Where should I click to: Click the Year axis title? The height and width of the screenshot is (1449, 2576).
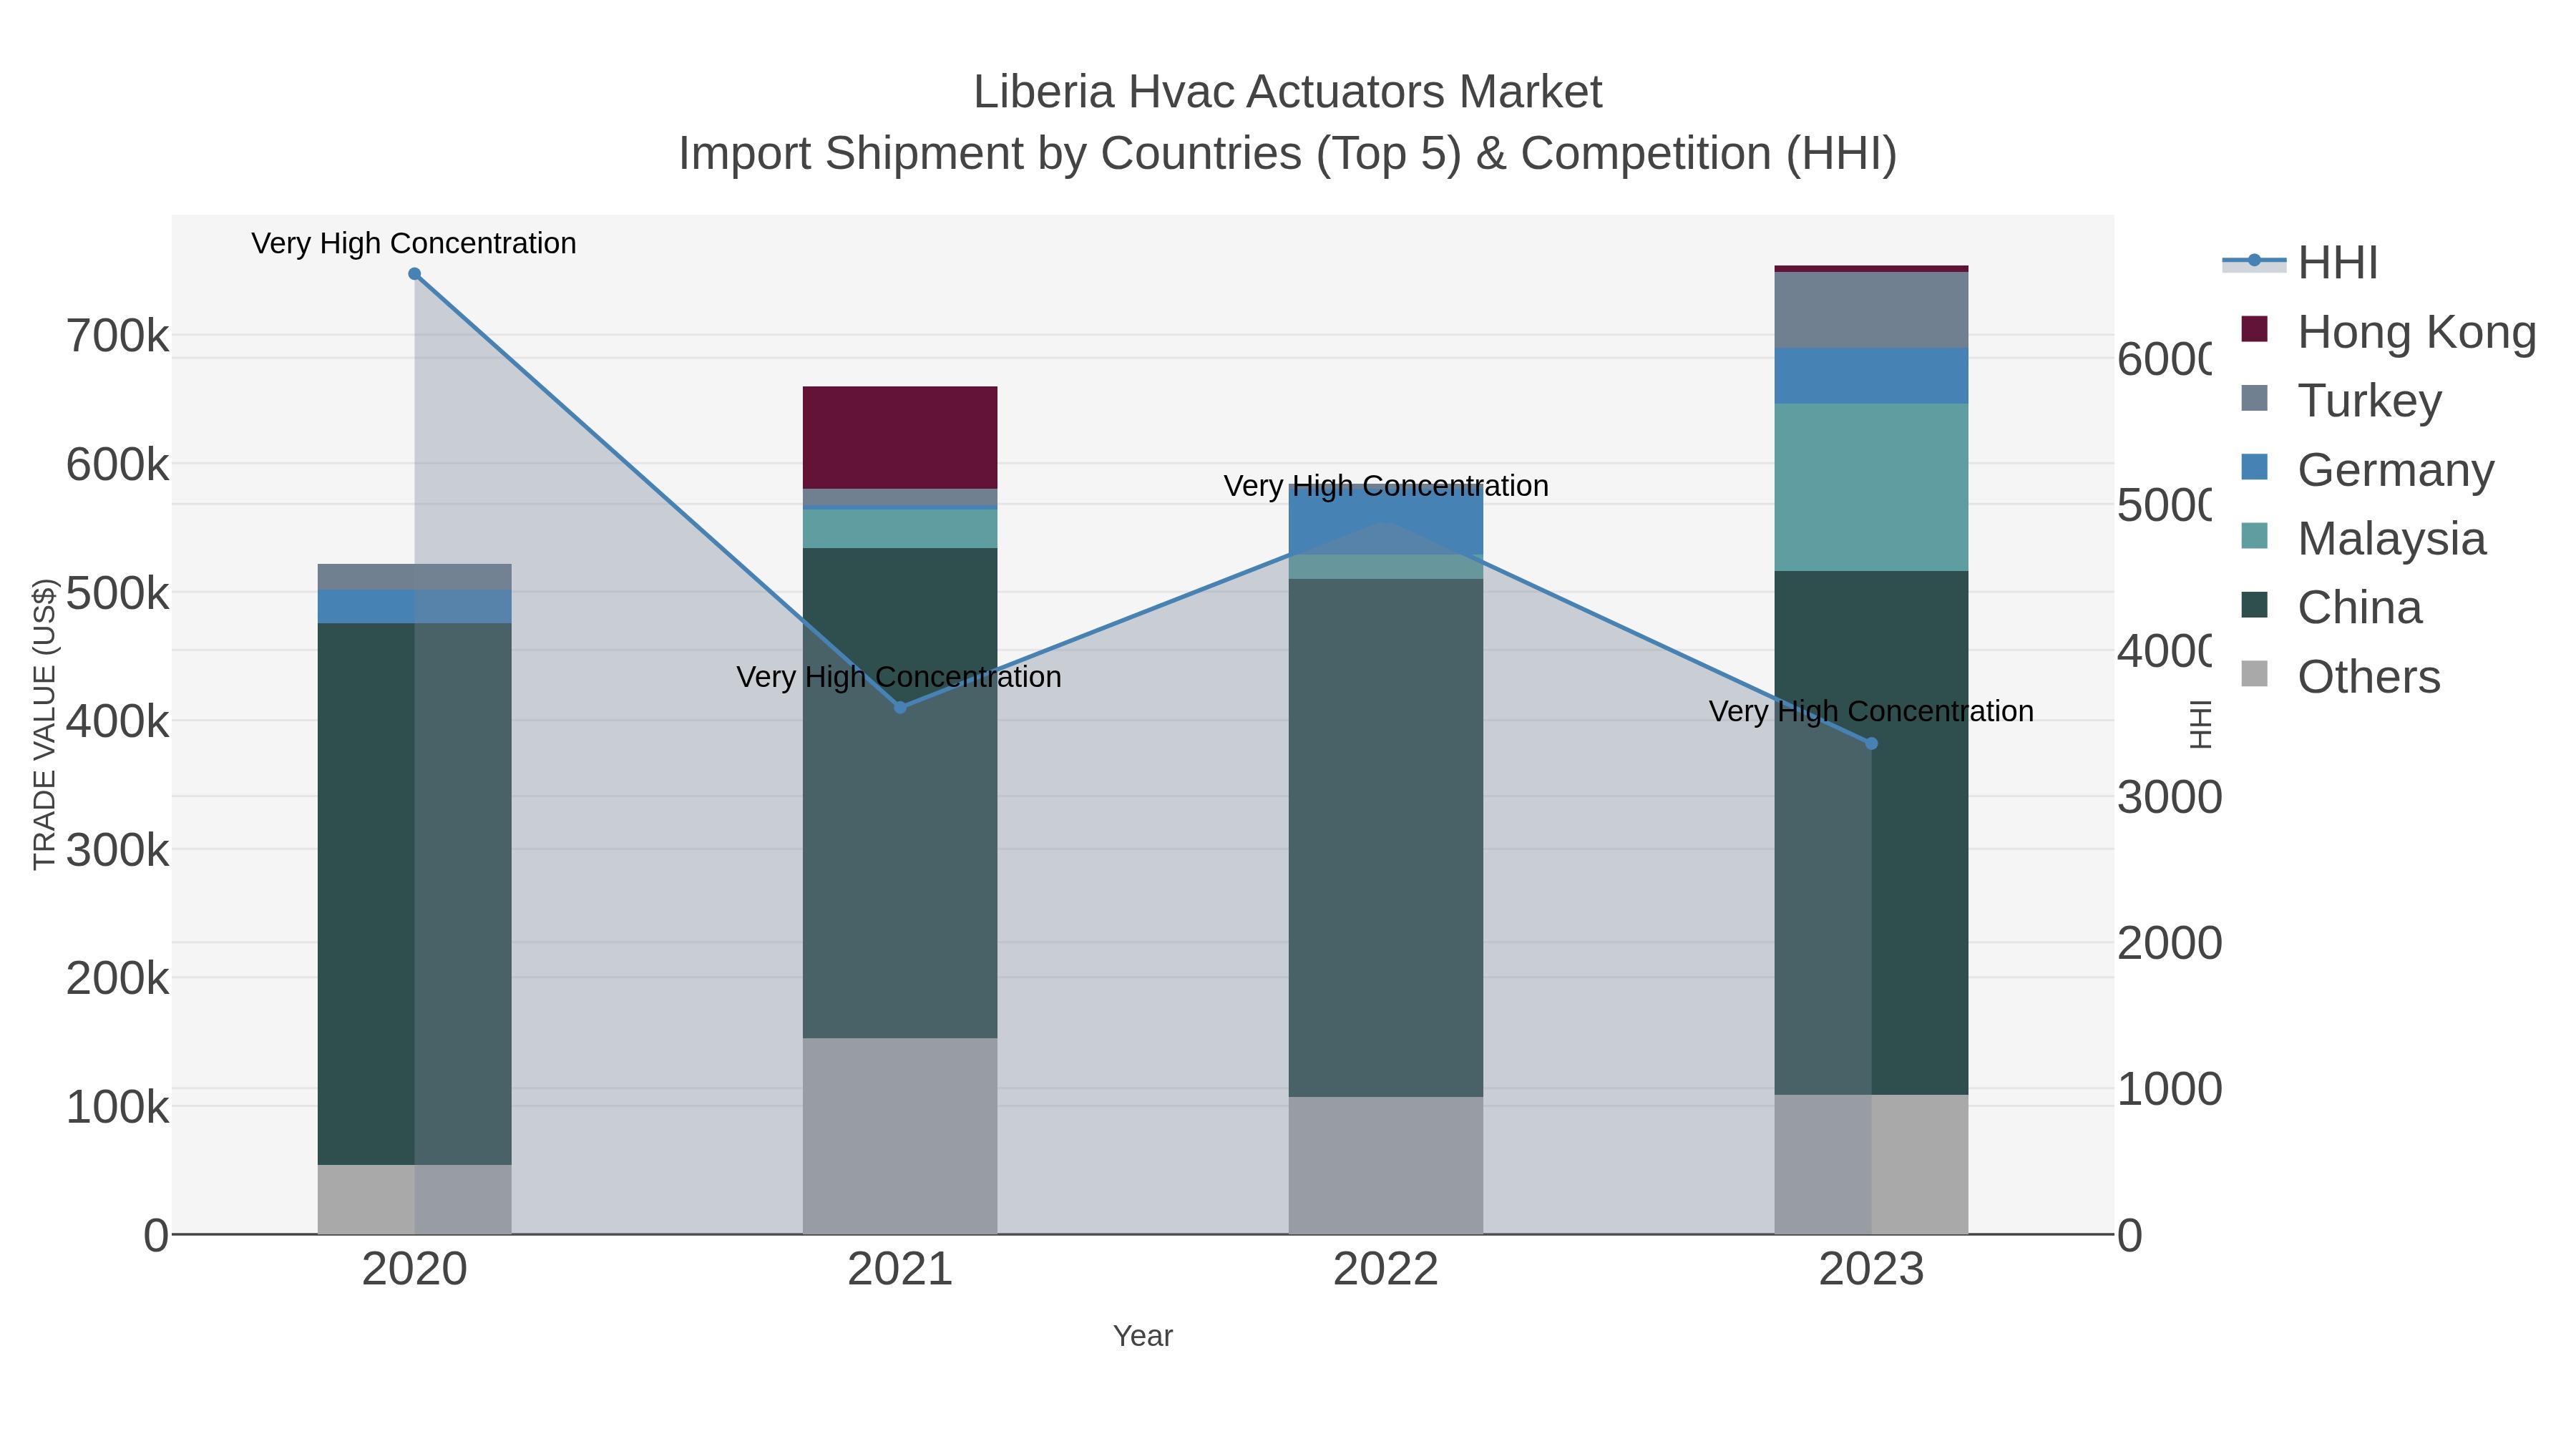pyautogui.click(x=1143, y=1336)
